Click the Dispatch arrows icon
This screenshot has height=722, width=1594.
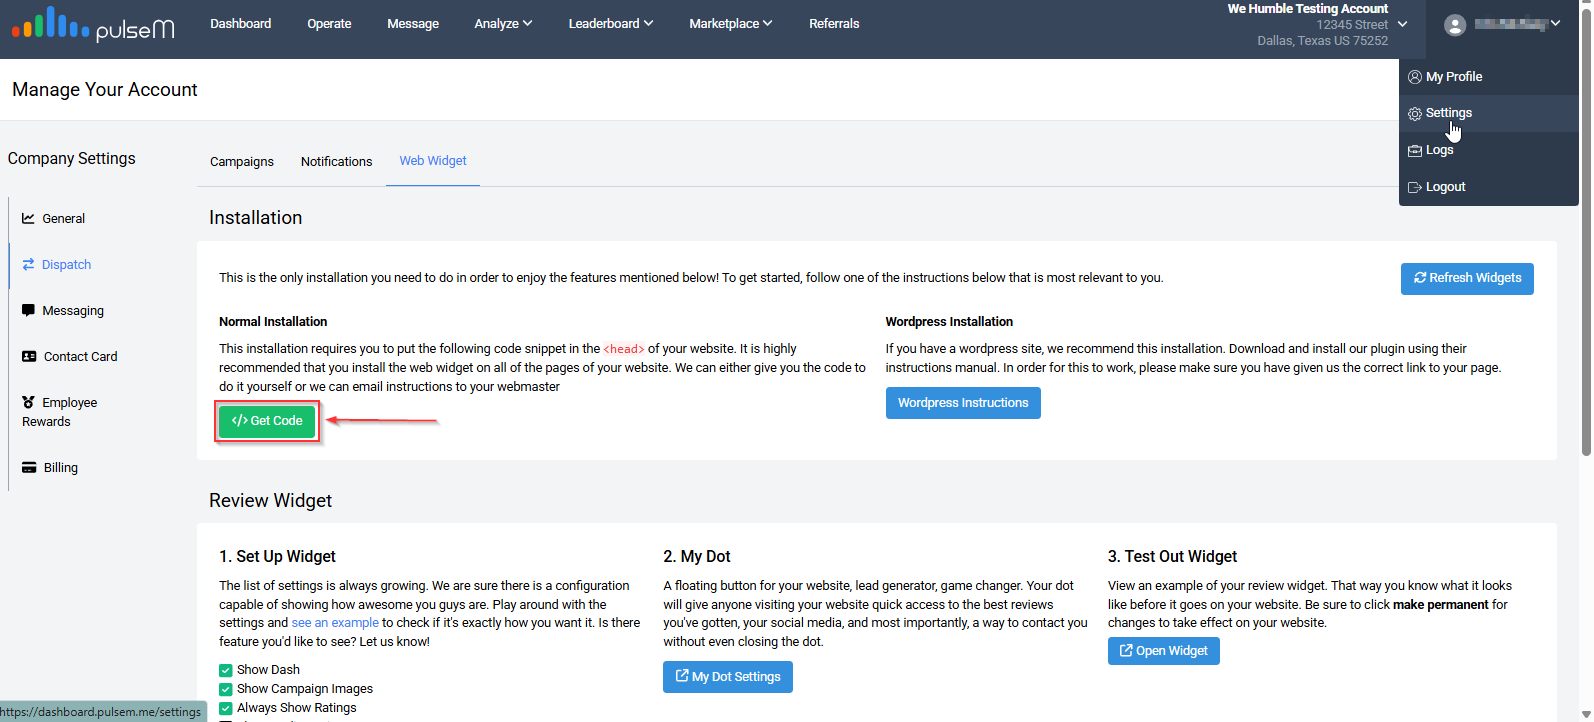(x=29, y=265)
